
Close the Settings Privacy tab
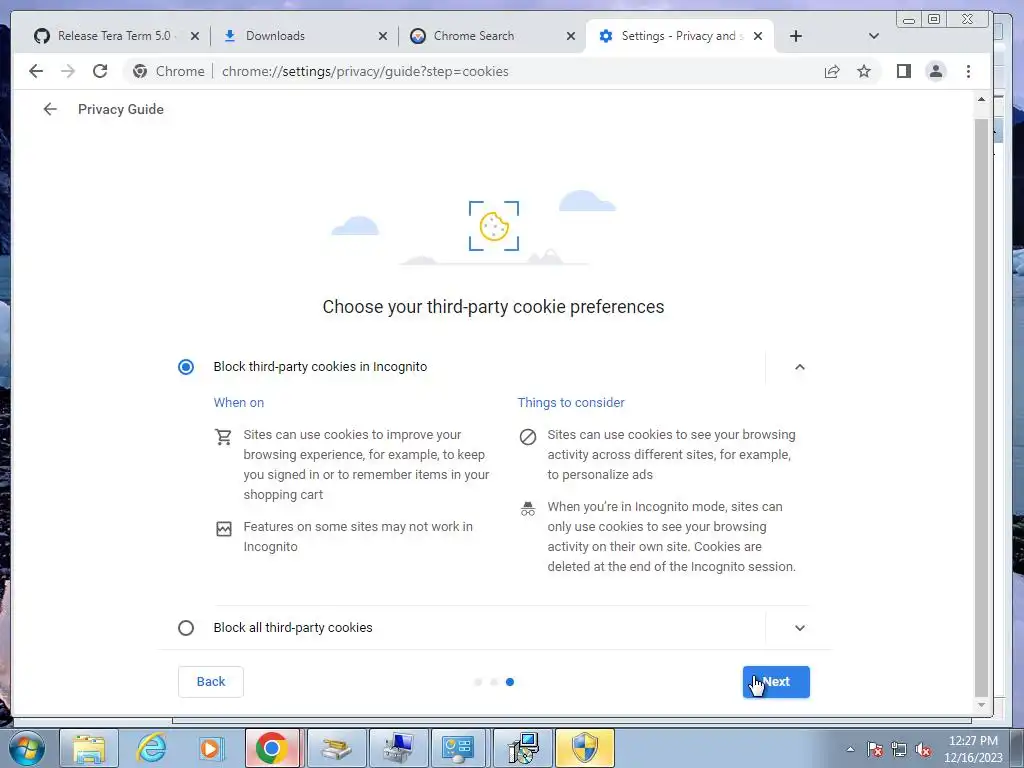pos(758,36)
